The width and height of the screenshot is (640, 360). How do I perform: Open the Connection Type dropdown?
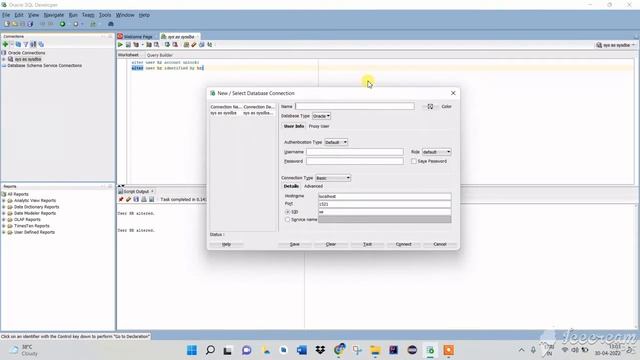point(333,178)
